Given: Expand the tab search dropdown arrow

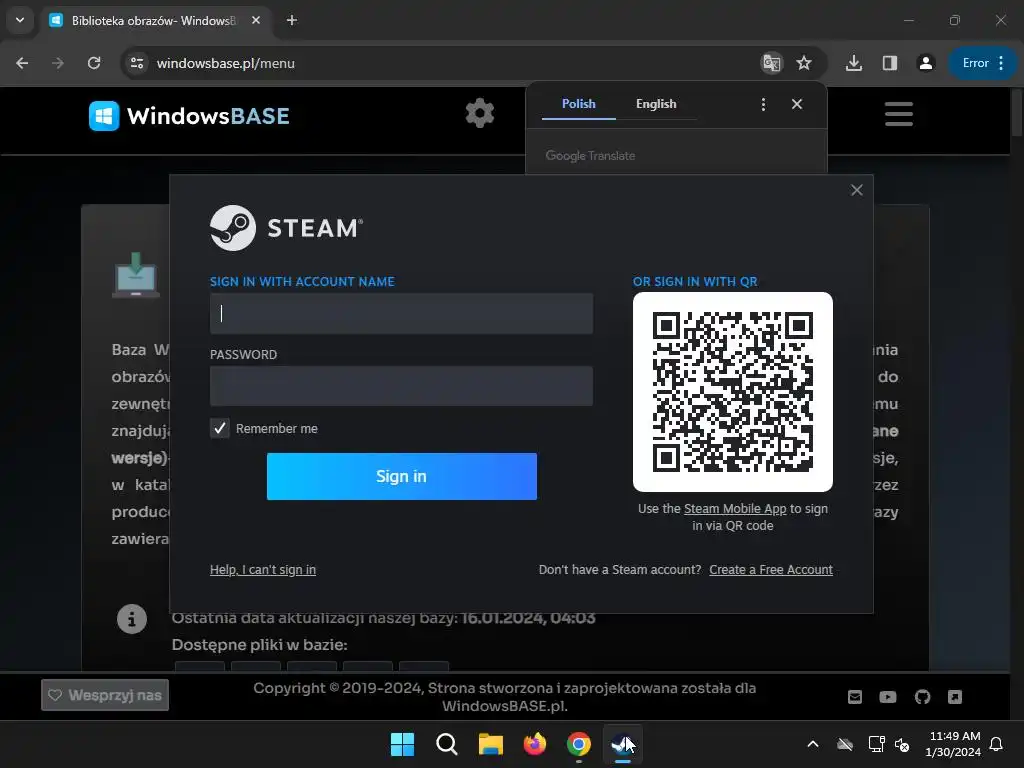Looking at the screenshot, I should coord(20,20).
